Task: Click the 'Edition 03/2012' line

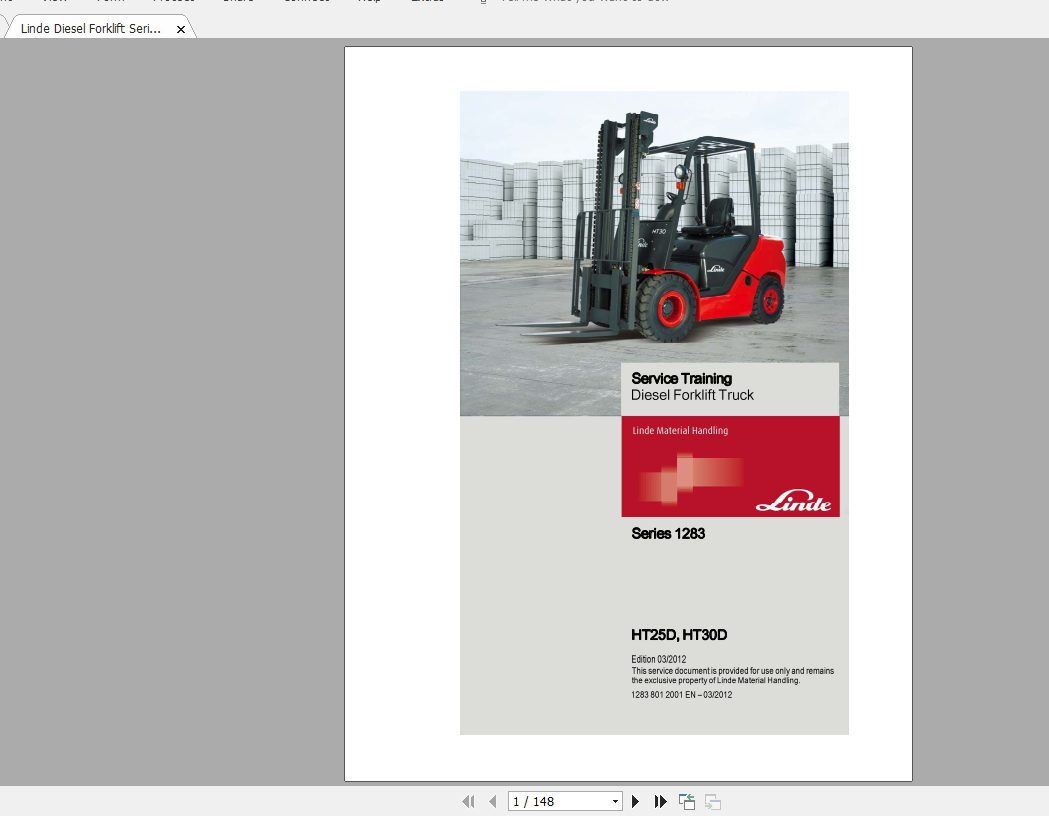Action: click(658, 659)
